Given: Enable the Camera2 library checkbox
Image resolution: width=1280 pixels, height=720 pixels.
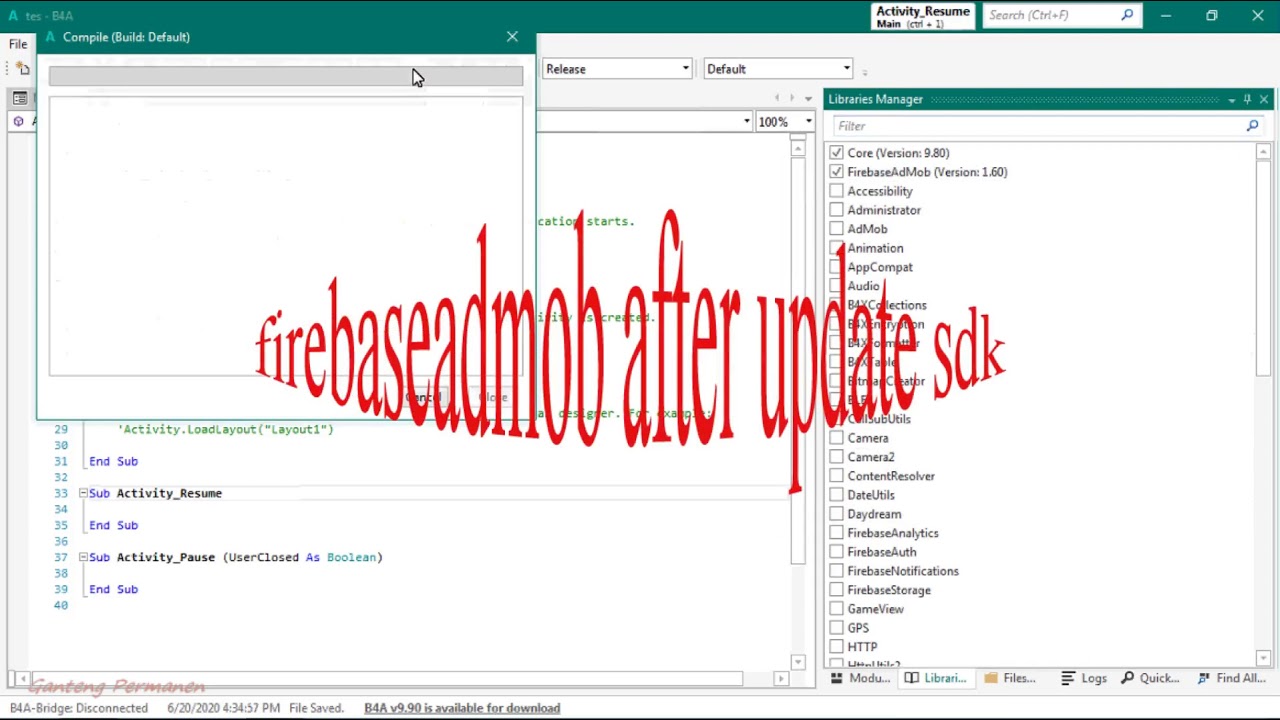Looking at the screenshot, I should [x=836, y=457].
